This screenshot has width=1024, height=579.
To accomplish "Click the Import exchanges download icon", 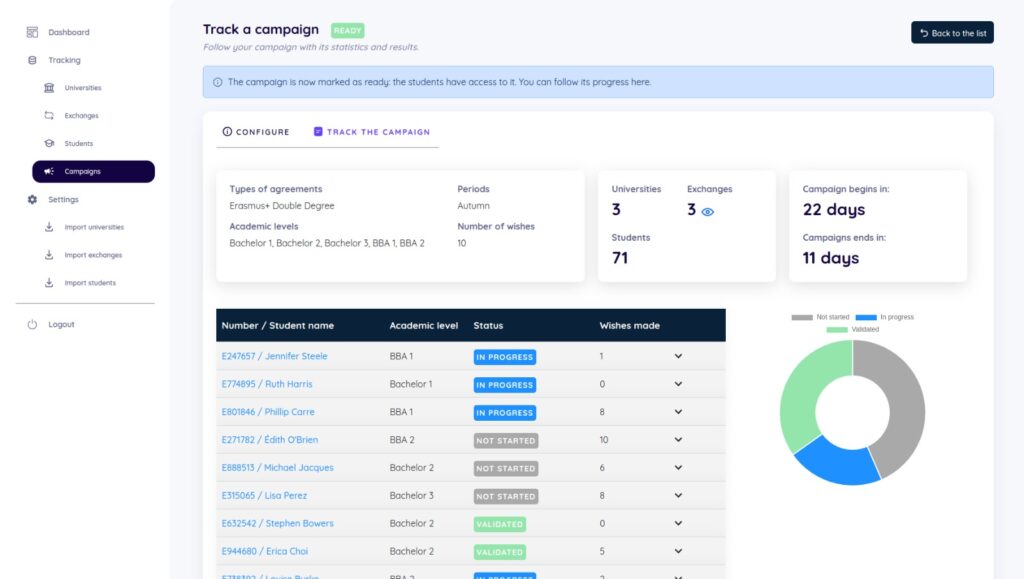I will click(49, 255).
